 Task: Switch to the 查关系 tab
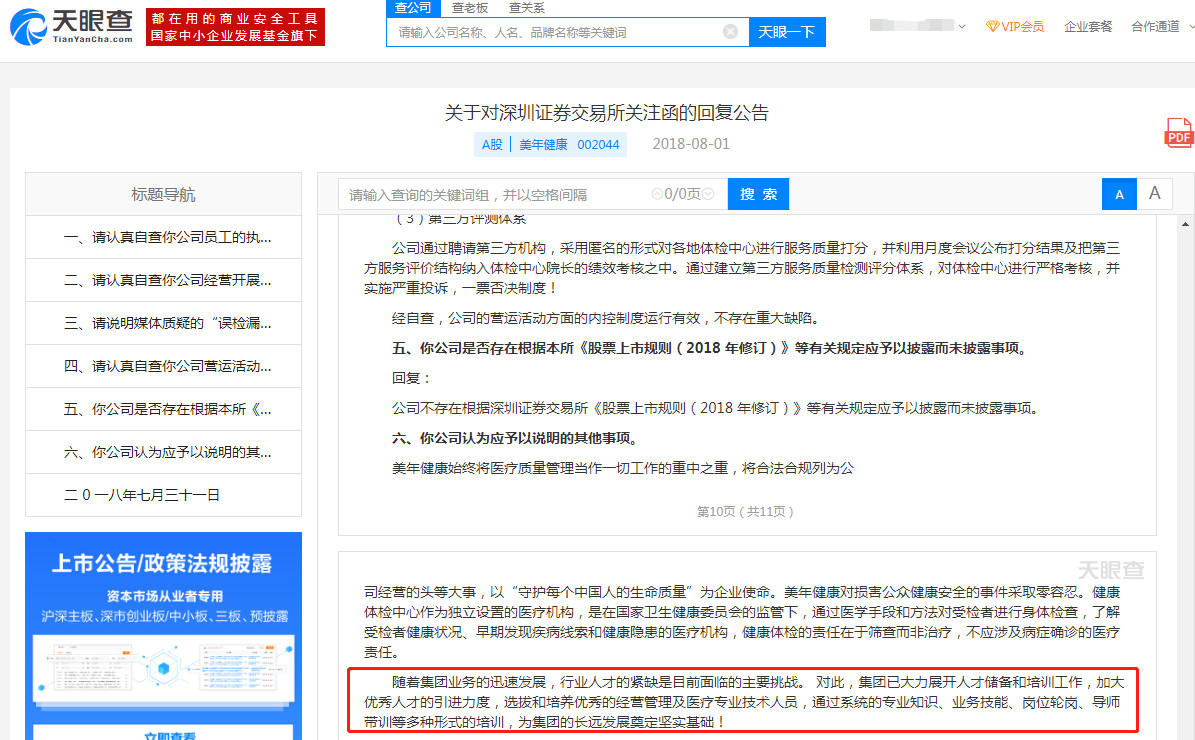527,8
